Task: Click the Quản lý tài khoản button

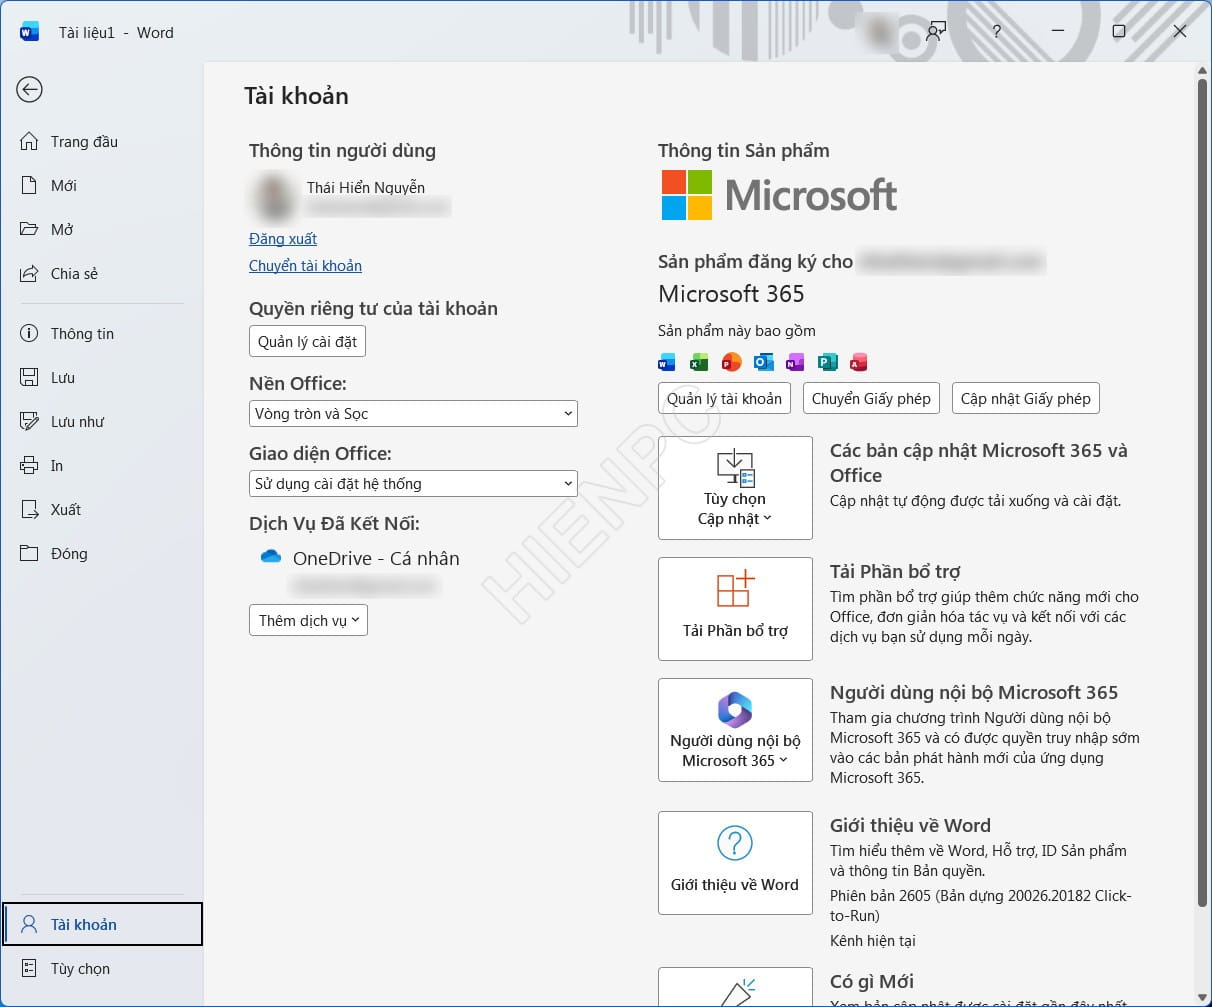Action: click(x=724, y=399)
